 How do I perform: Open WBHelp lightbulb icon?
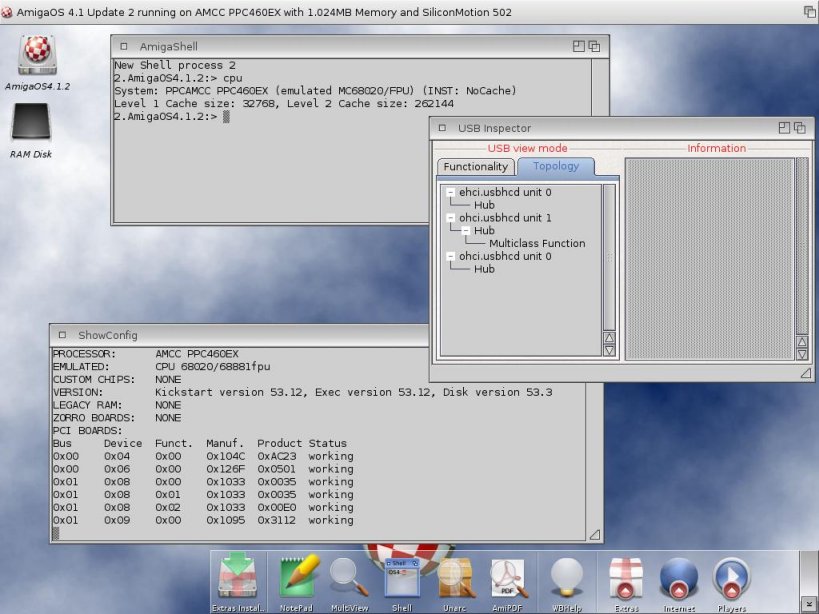click(567, 578)
